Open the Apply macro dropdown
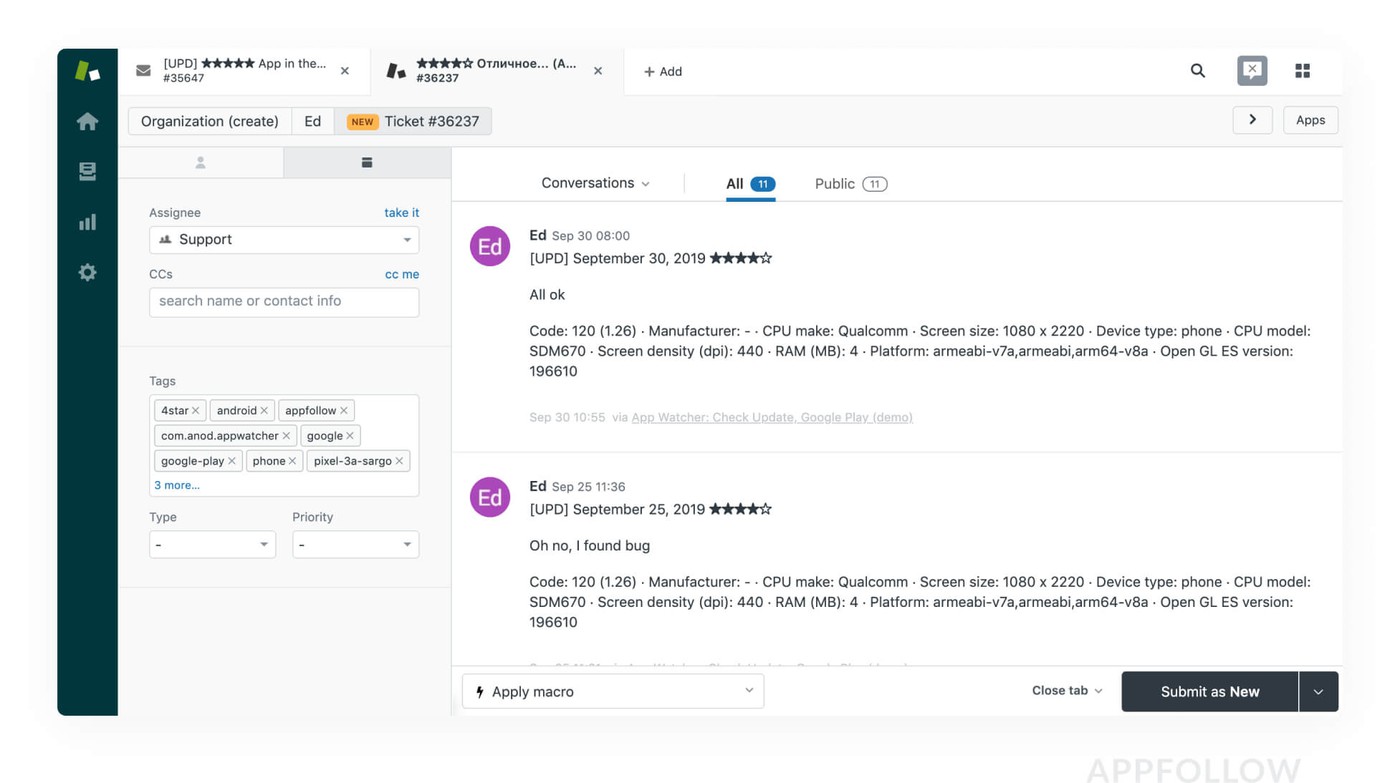Viewport: 1400px width, 783px height. pyautogui.click(x=612, y=691)
